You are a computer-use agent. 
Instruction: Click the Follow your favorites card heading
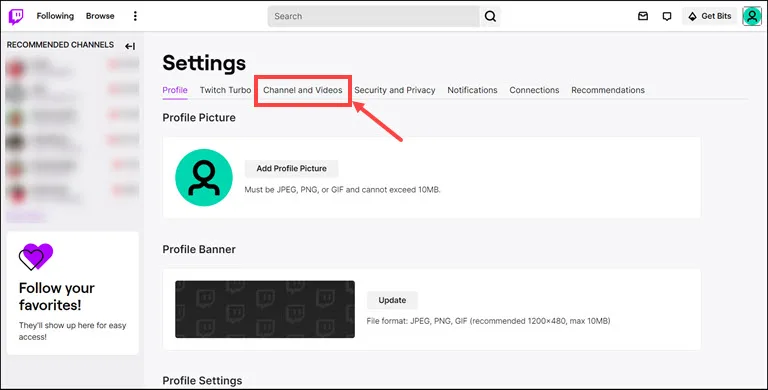pos(57,296)
